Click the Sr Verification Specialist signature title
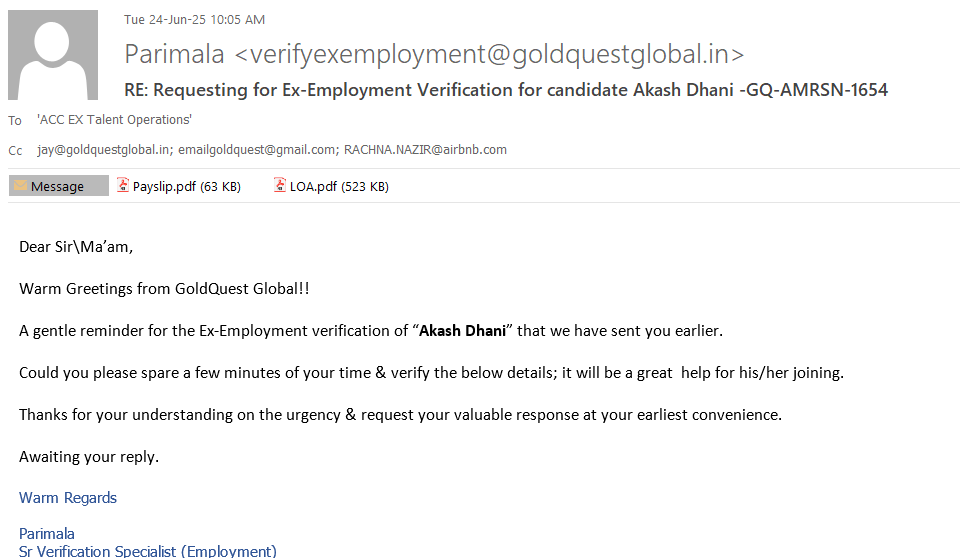Screen dimensions: 960x558 click(x=148, y=551)
